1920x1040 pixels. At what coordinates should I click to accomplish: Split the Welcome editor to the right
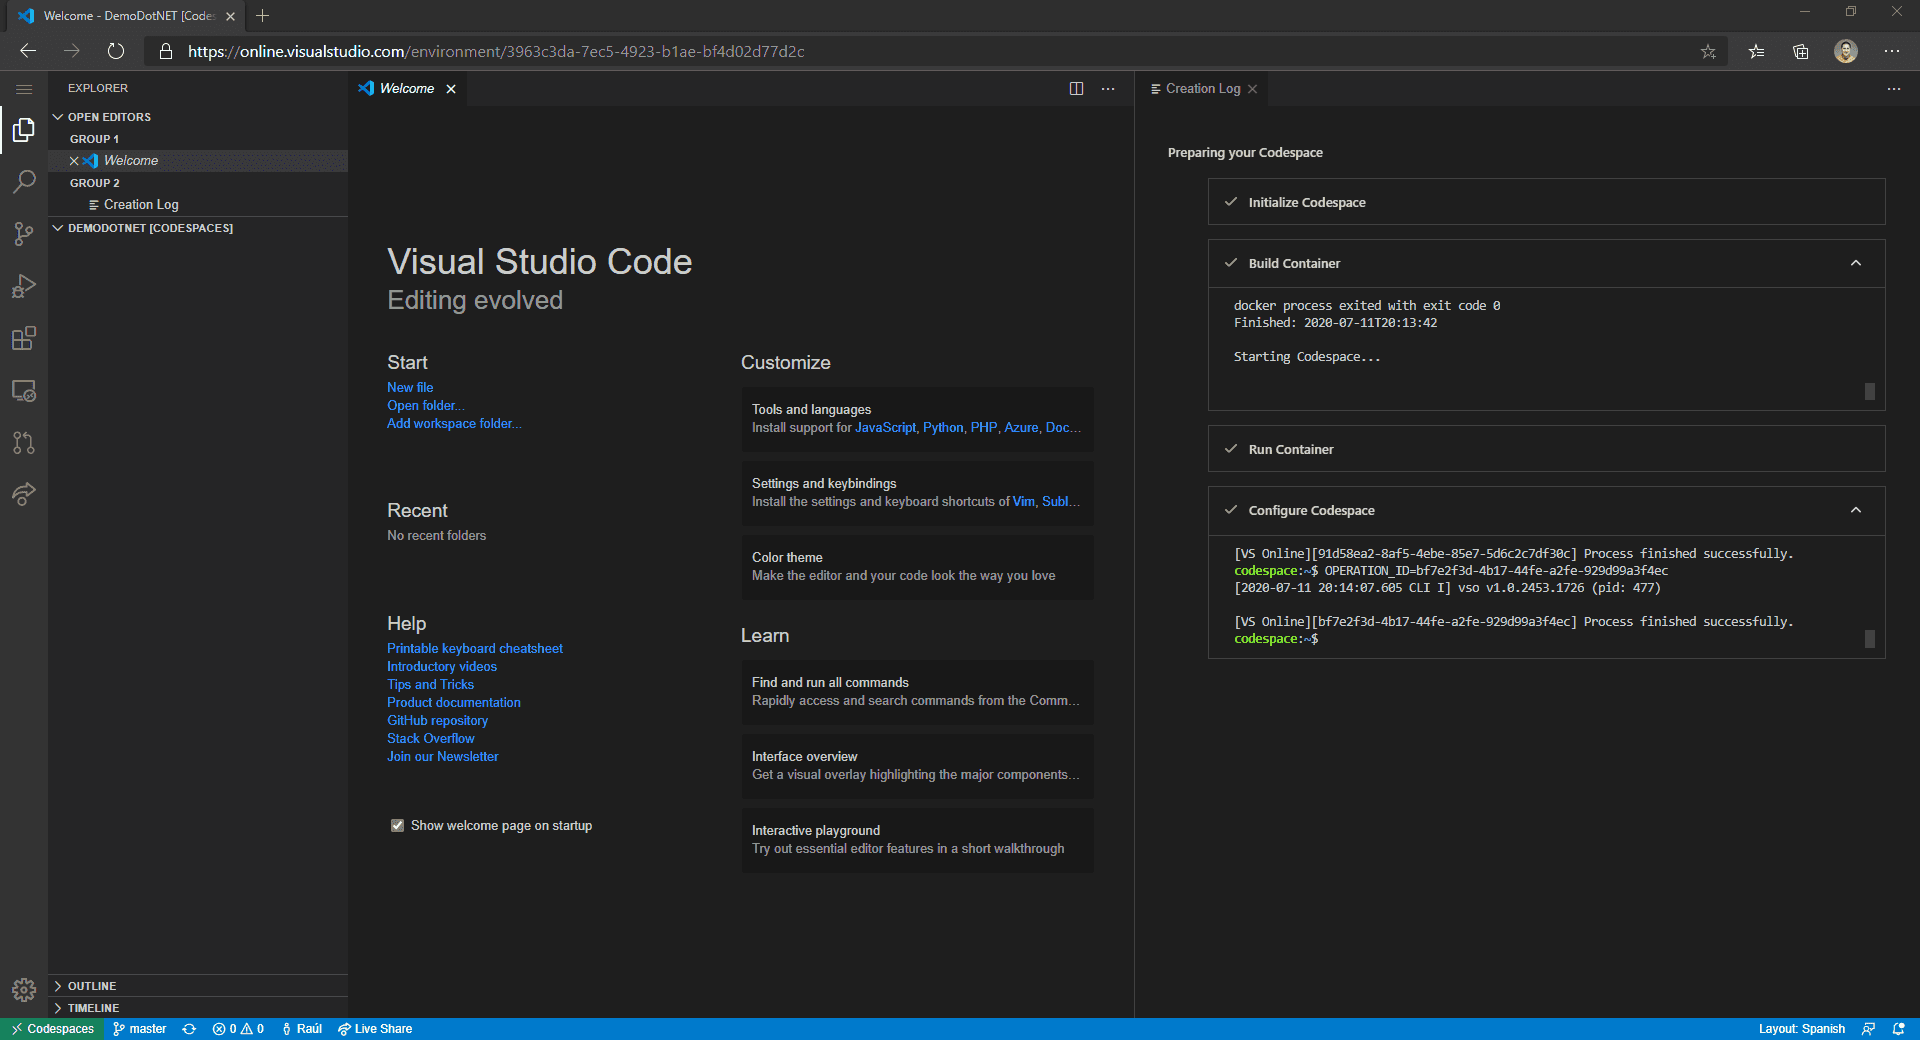[x=1076, y=89]
